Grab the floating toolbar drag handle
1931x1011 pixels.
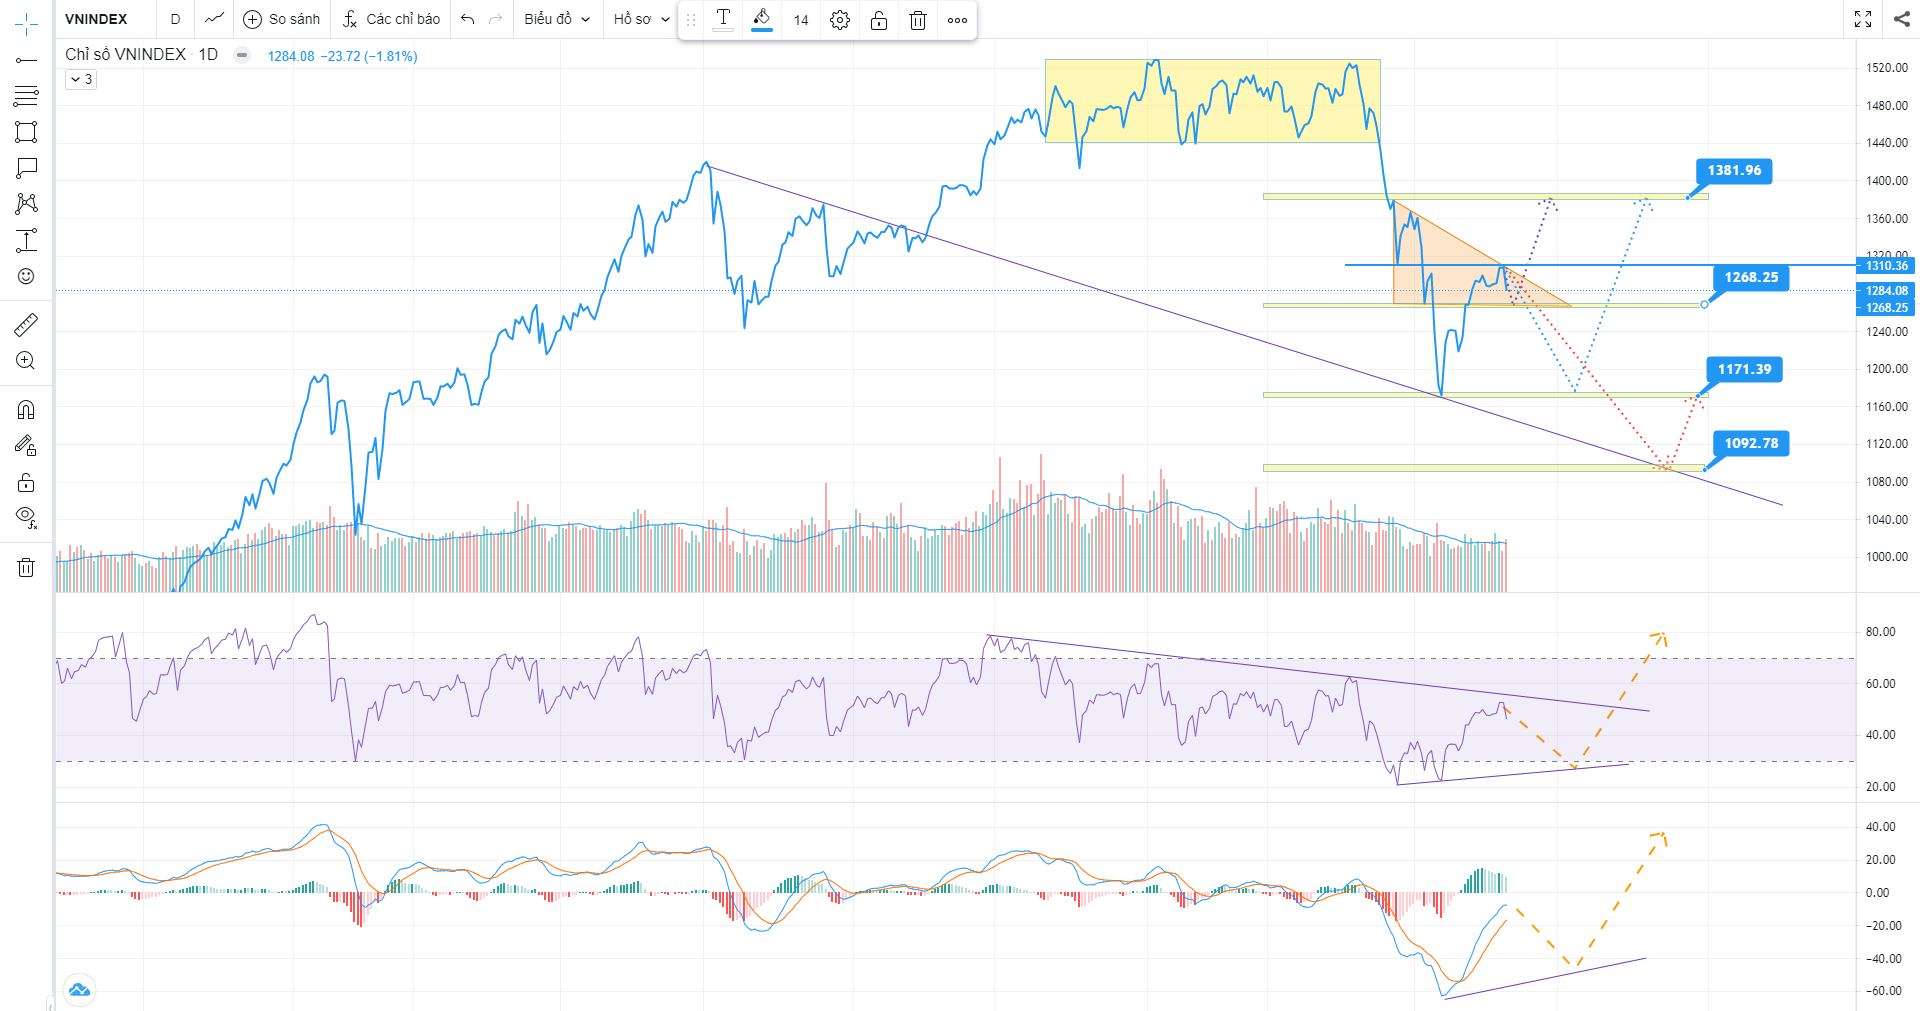click(x=690, y=20)
